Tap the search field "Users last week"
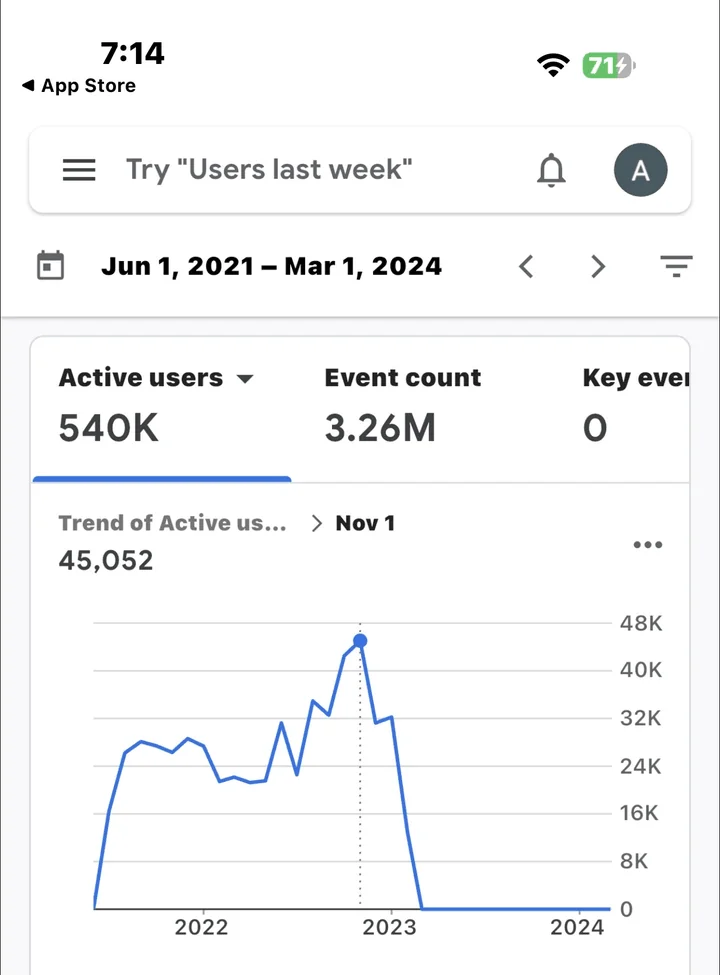 (x=269, y=170)
